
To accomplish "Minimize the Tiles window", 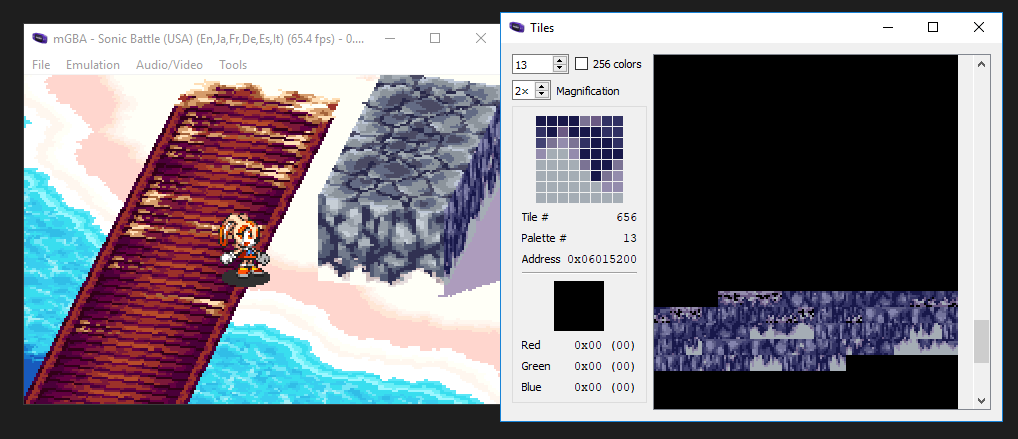I will (888, 27).
